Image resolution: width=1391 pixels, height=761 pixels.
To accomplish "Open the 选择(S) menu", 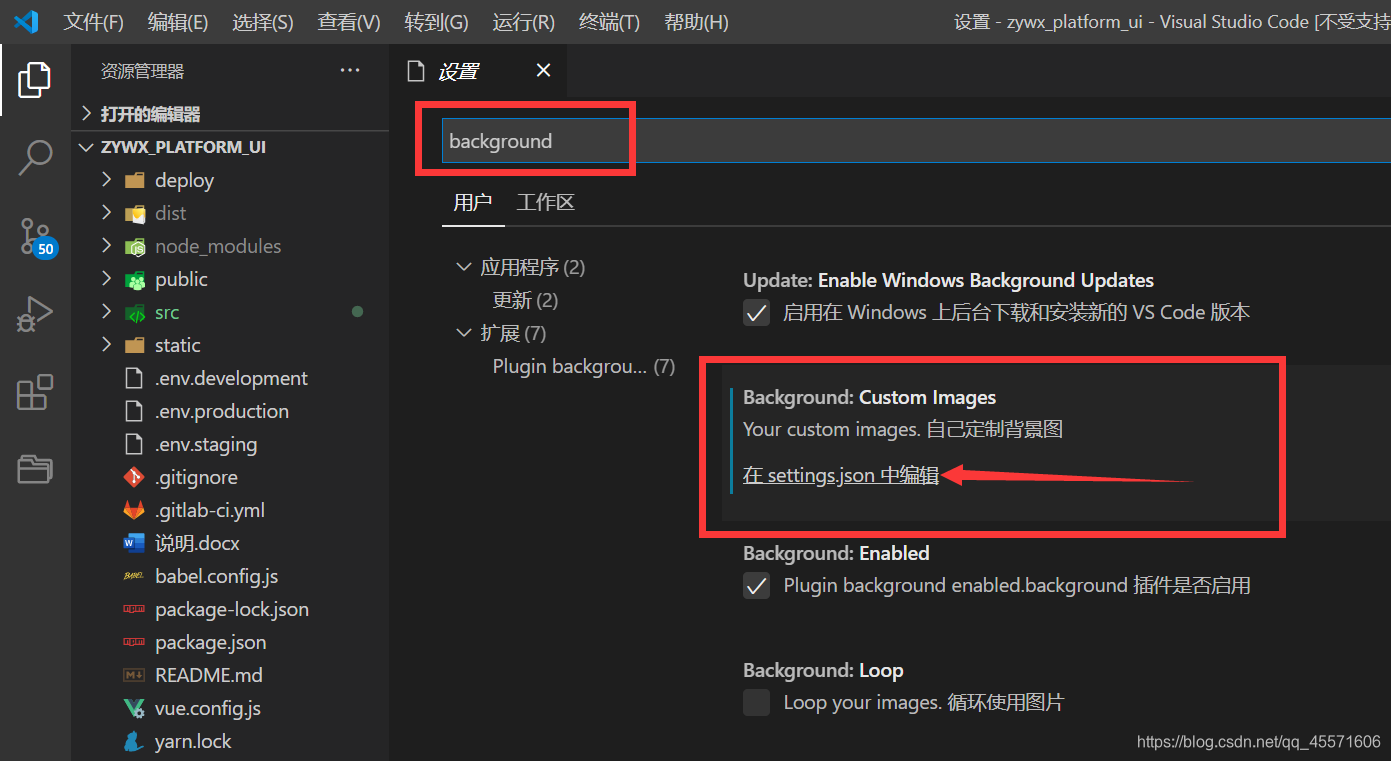I will coord(263,22).
